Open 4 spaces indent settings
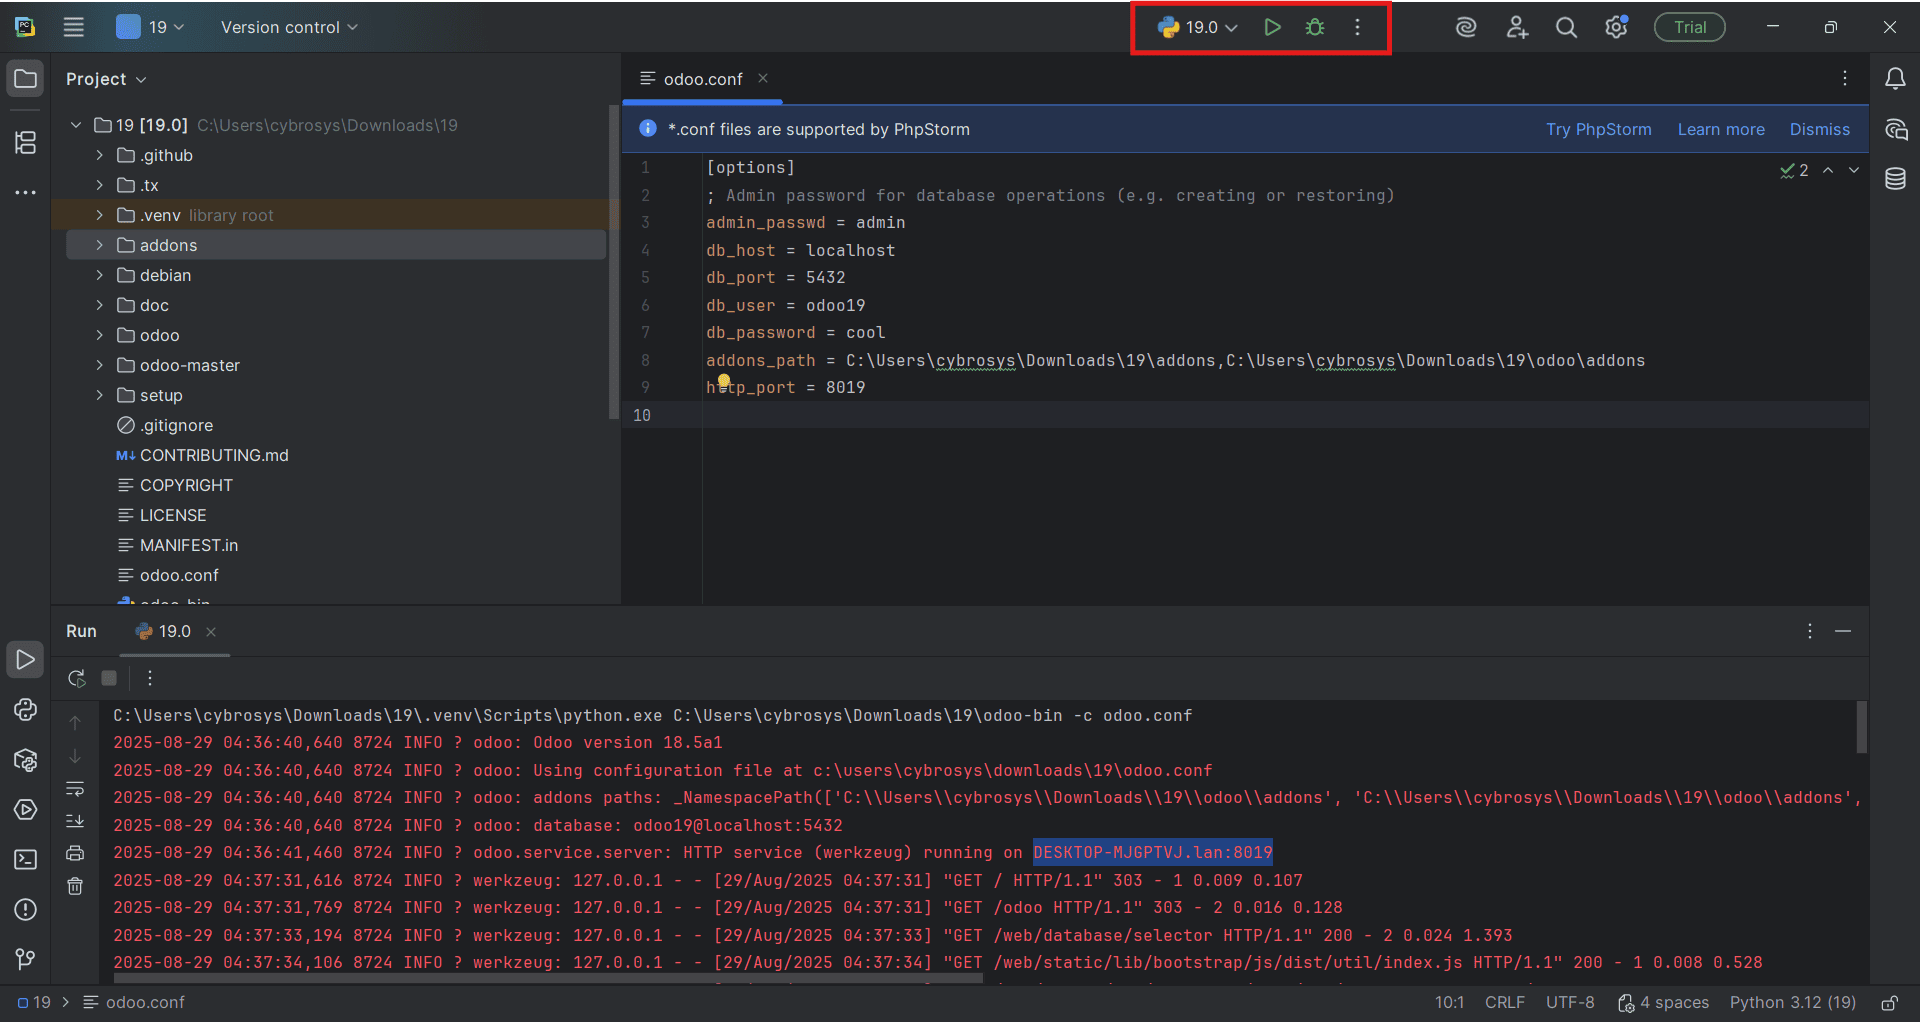The height and width of the screenshot is (1022, 1920). click(x=1663, y=1003)
